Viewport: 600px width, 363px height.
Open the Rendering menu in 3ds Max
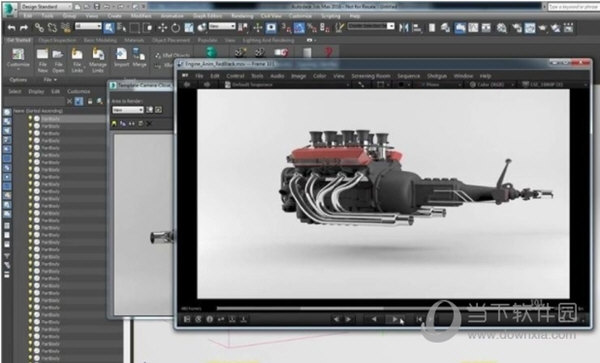tap(242, 16)
